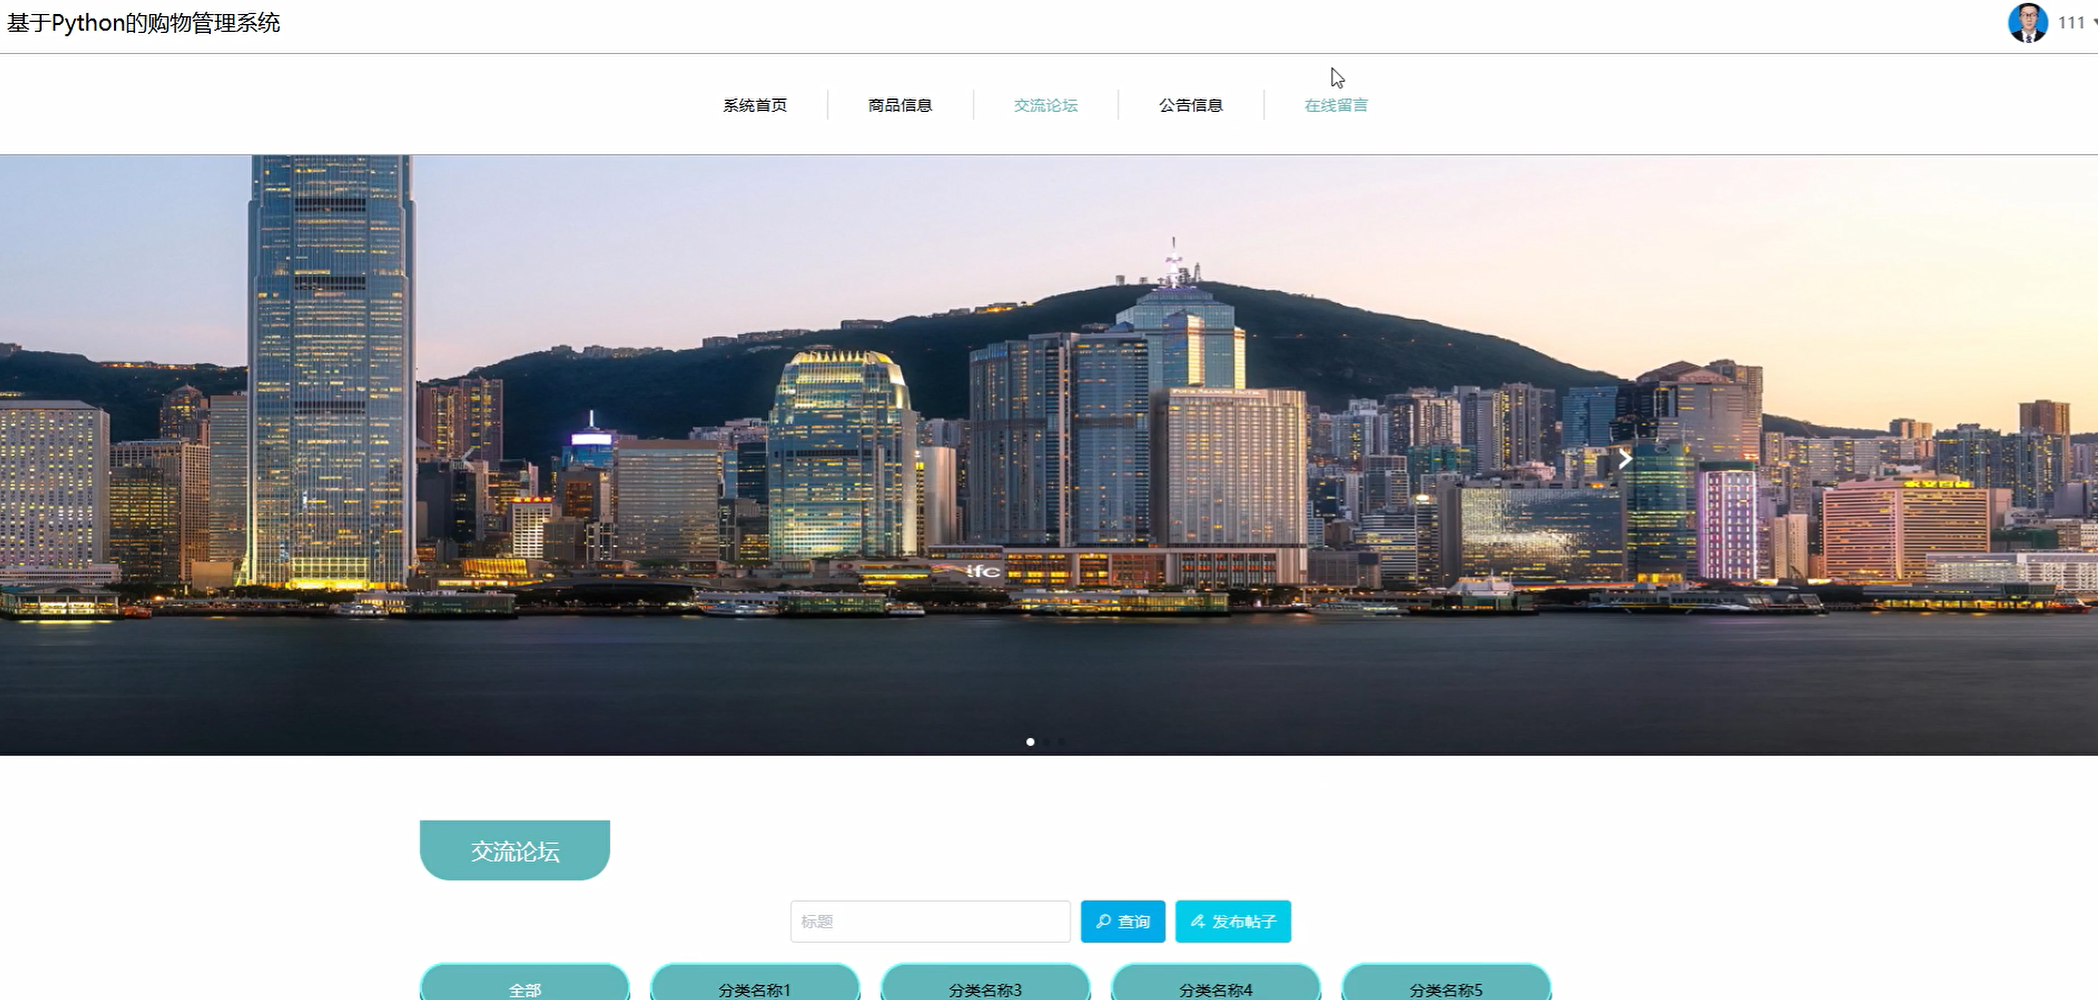Click the city skyline banner image
Screen dimensions: 2098x1000
coord(1049,455)
